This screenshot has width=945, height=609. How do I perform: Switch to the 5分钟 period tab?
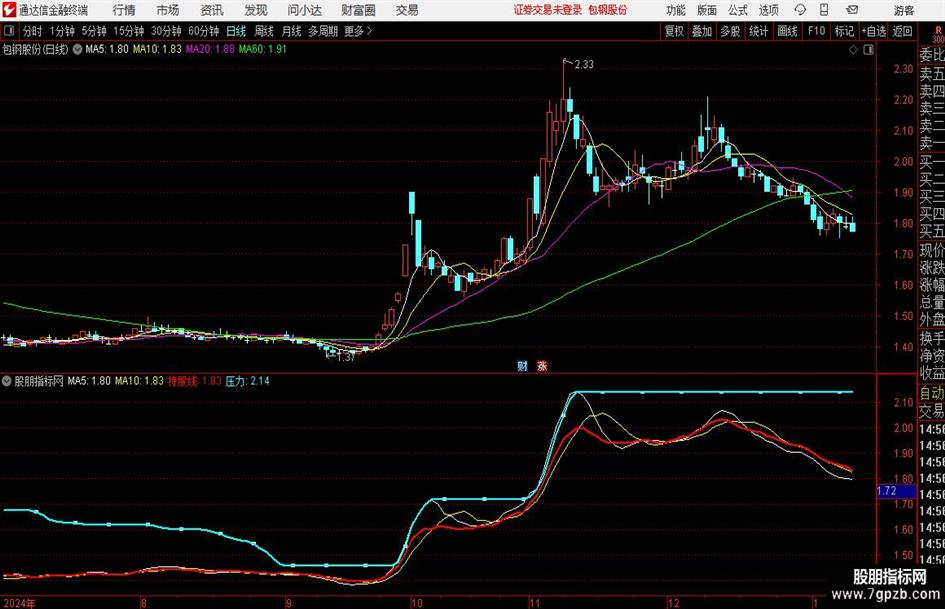click(x=94, y=31)
